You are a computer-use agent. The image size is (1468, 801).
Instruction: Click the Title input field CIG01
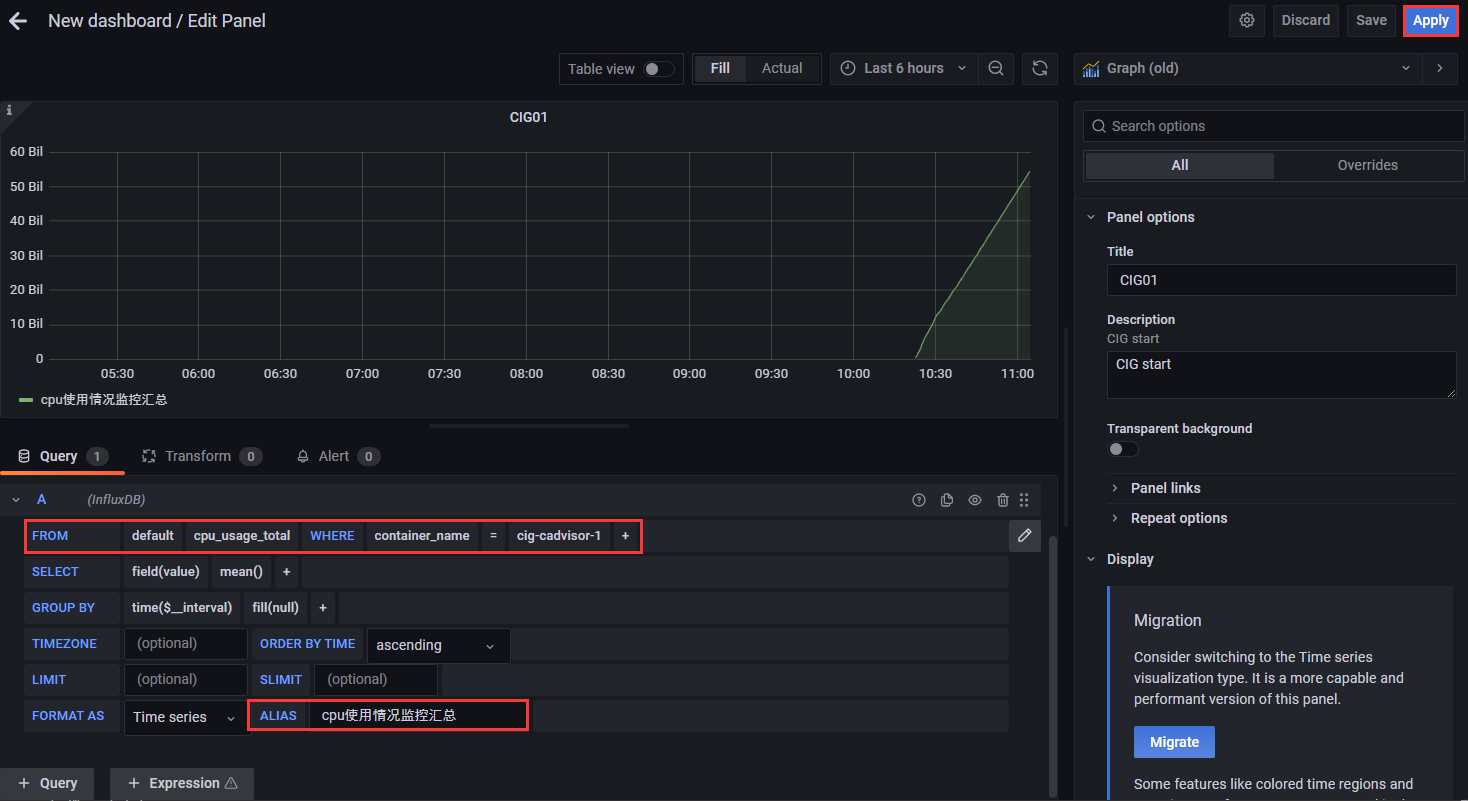[x=1281, y=280]
